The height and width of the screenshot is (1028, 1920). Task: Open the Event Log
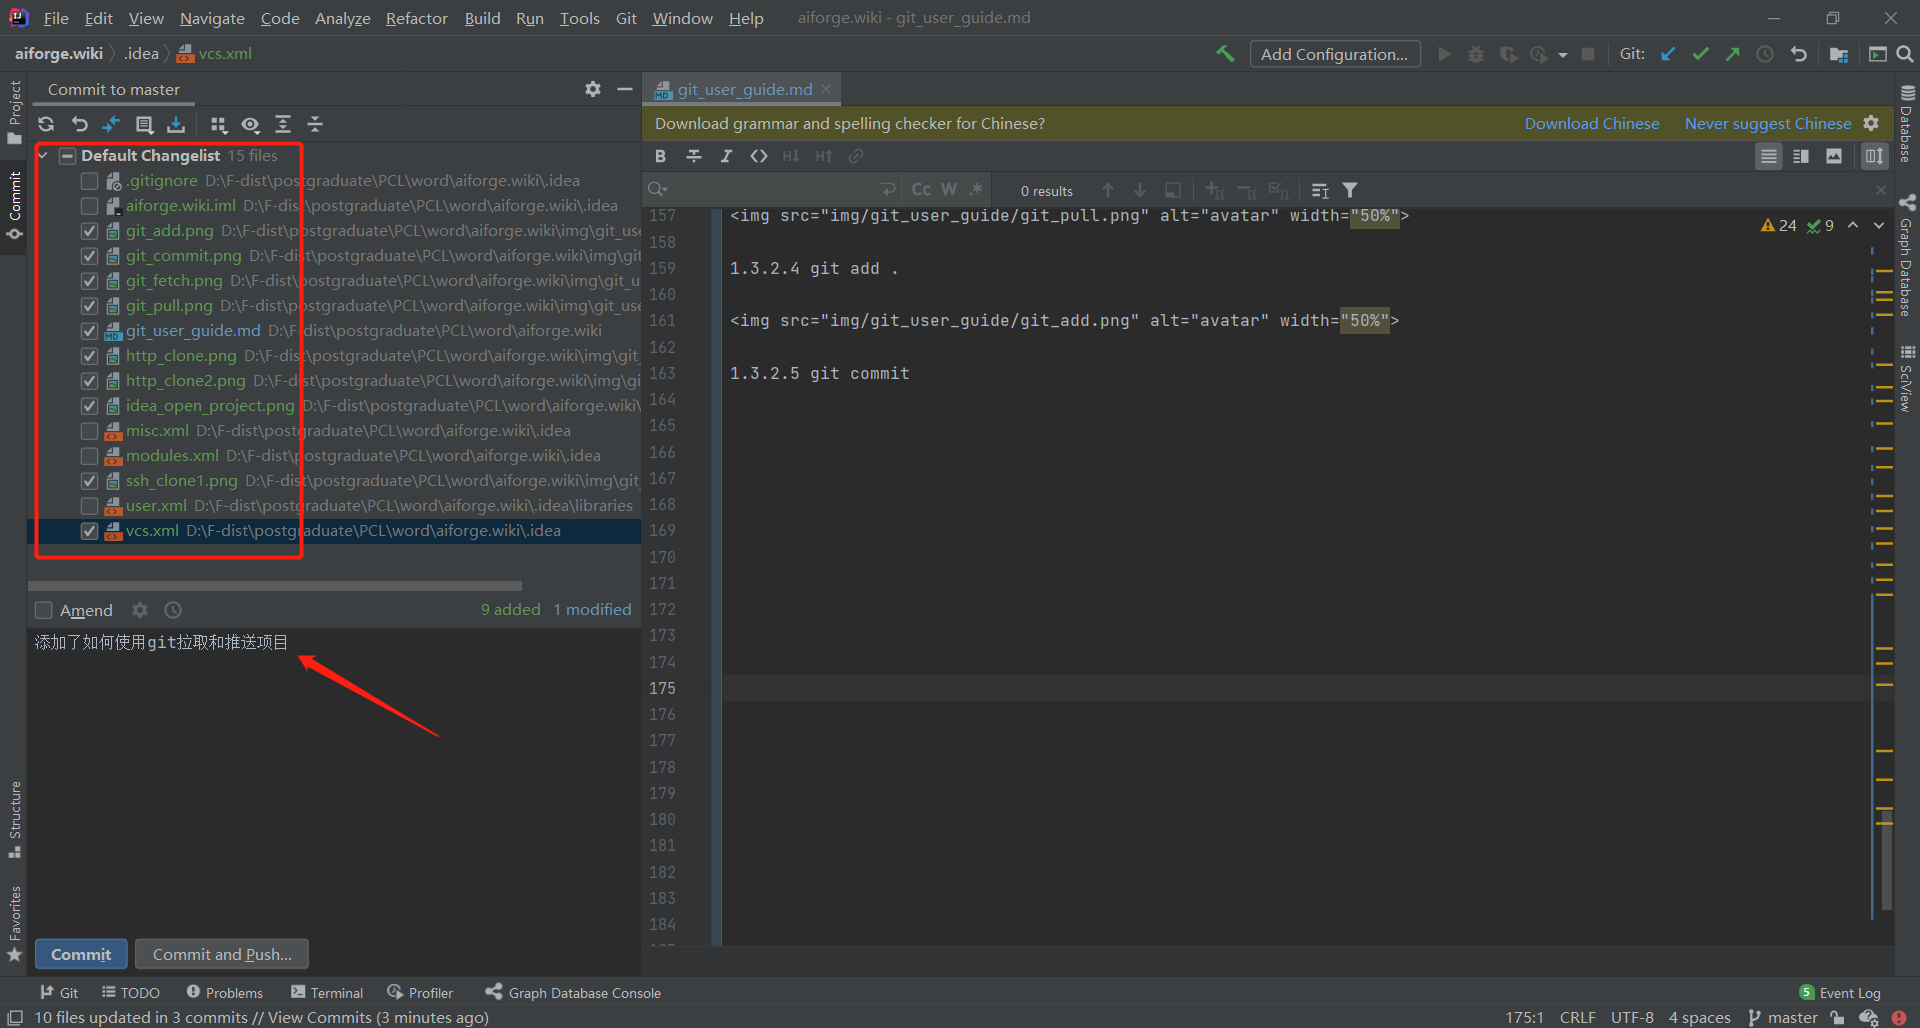(1839, 992)
